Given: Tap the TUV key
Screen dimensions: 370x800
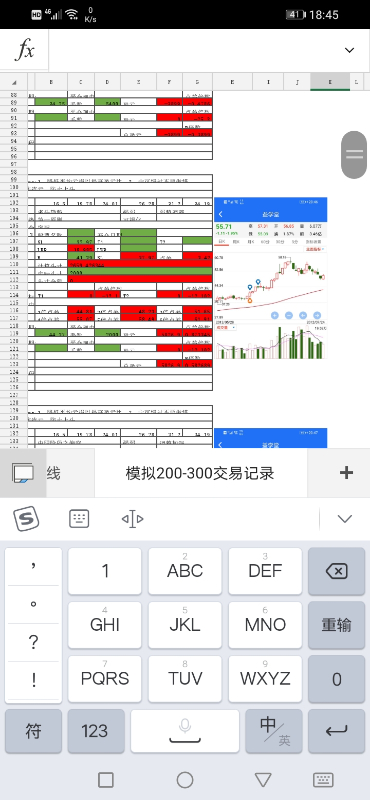Looking at the screenshot, I should click(x=185, y=679).
